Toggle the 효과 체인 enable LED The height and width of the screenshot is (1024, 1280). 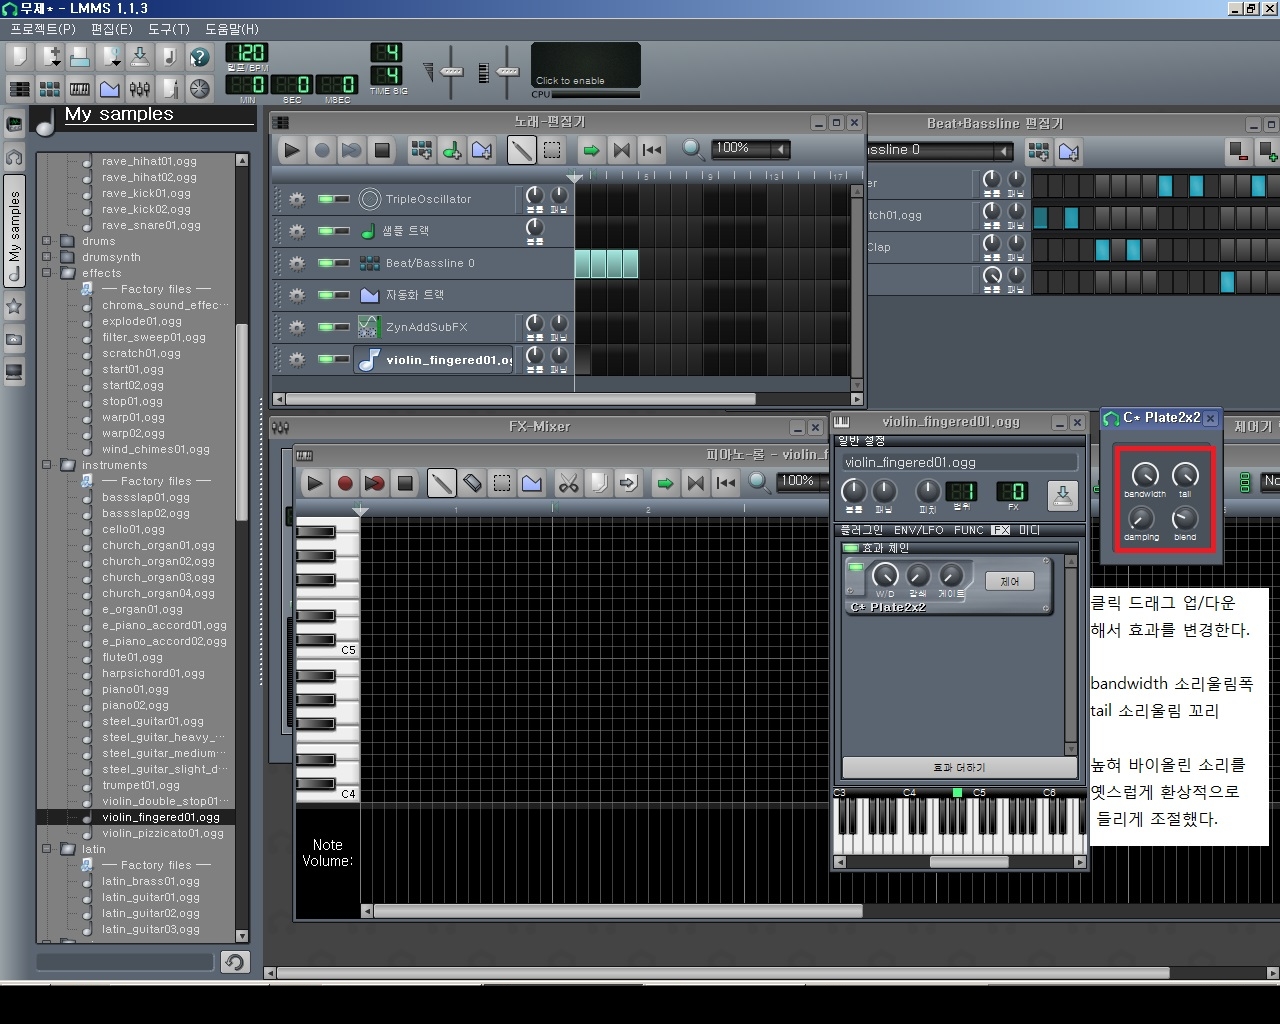851,548
